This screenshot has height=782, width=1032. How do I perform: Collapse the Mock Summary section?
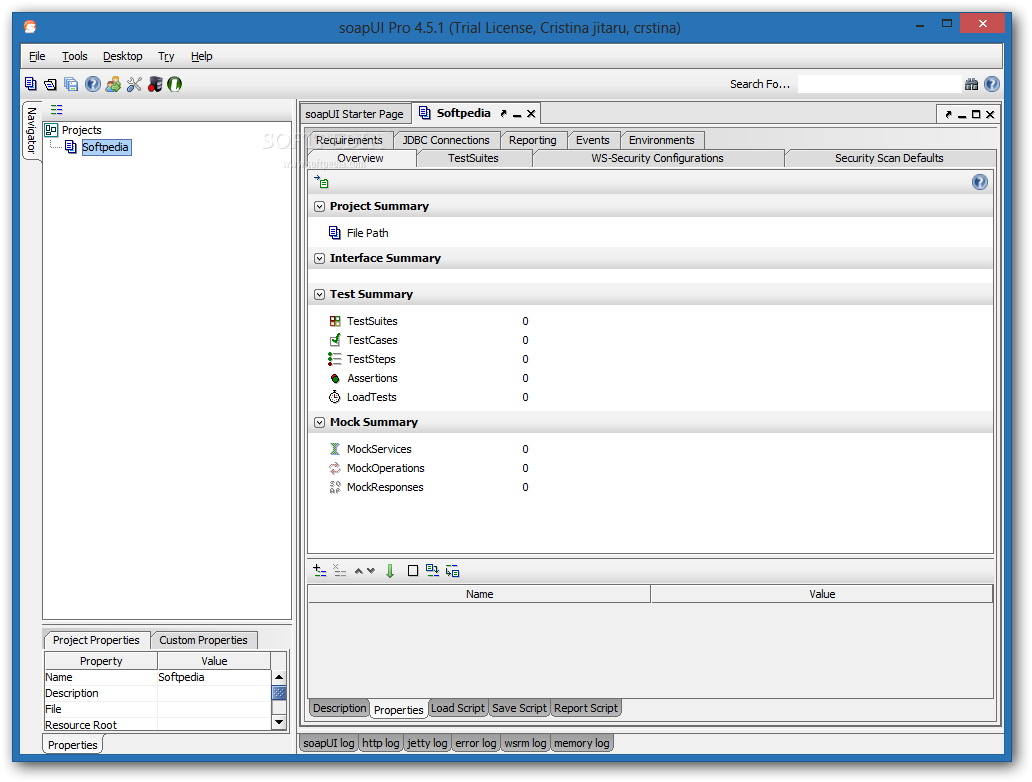tap(319, 422)
